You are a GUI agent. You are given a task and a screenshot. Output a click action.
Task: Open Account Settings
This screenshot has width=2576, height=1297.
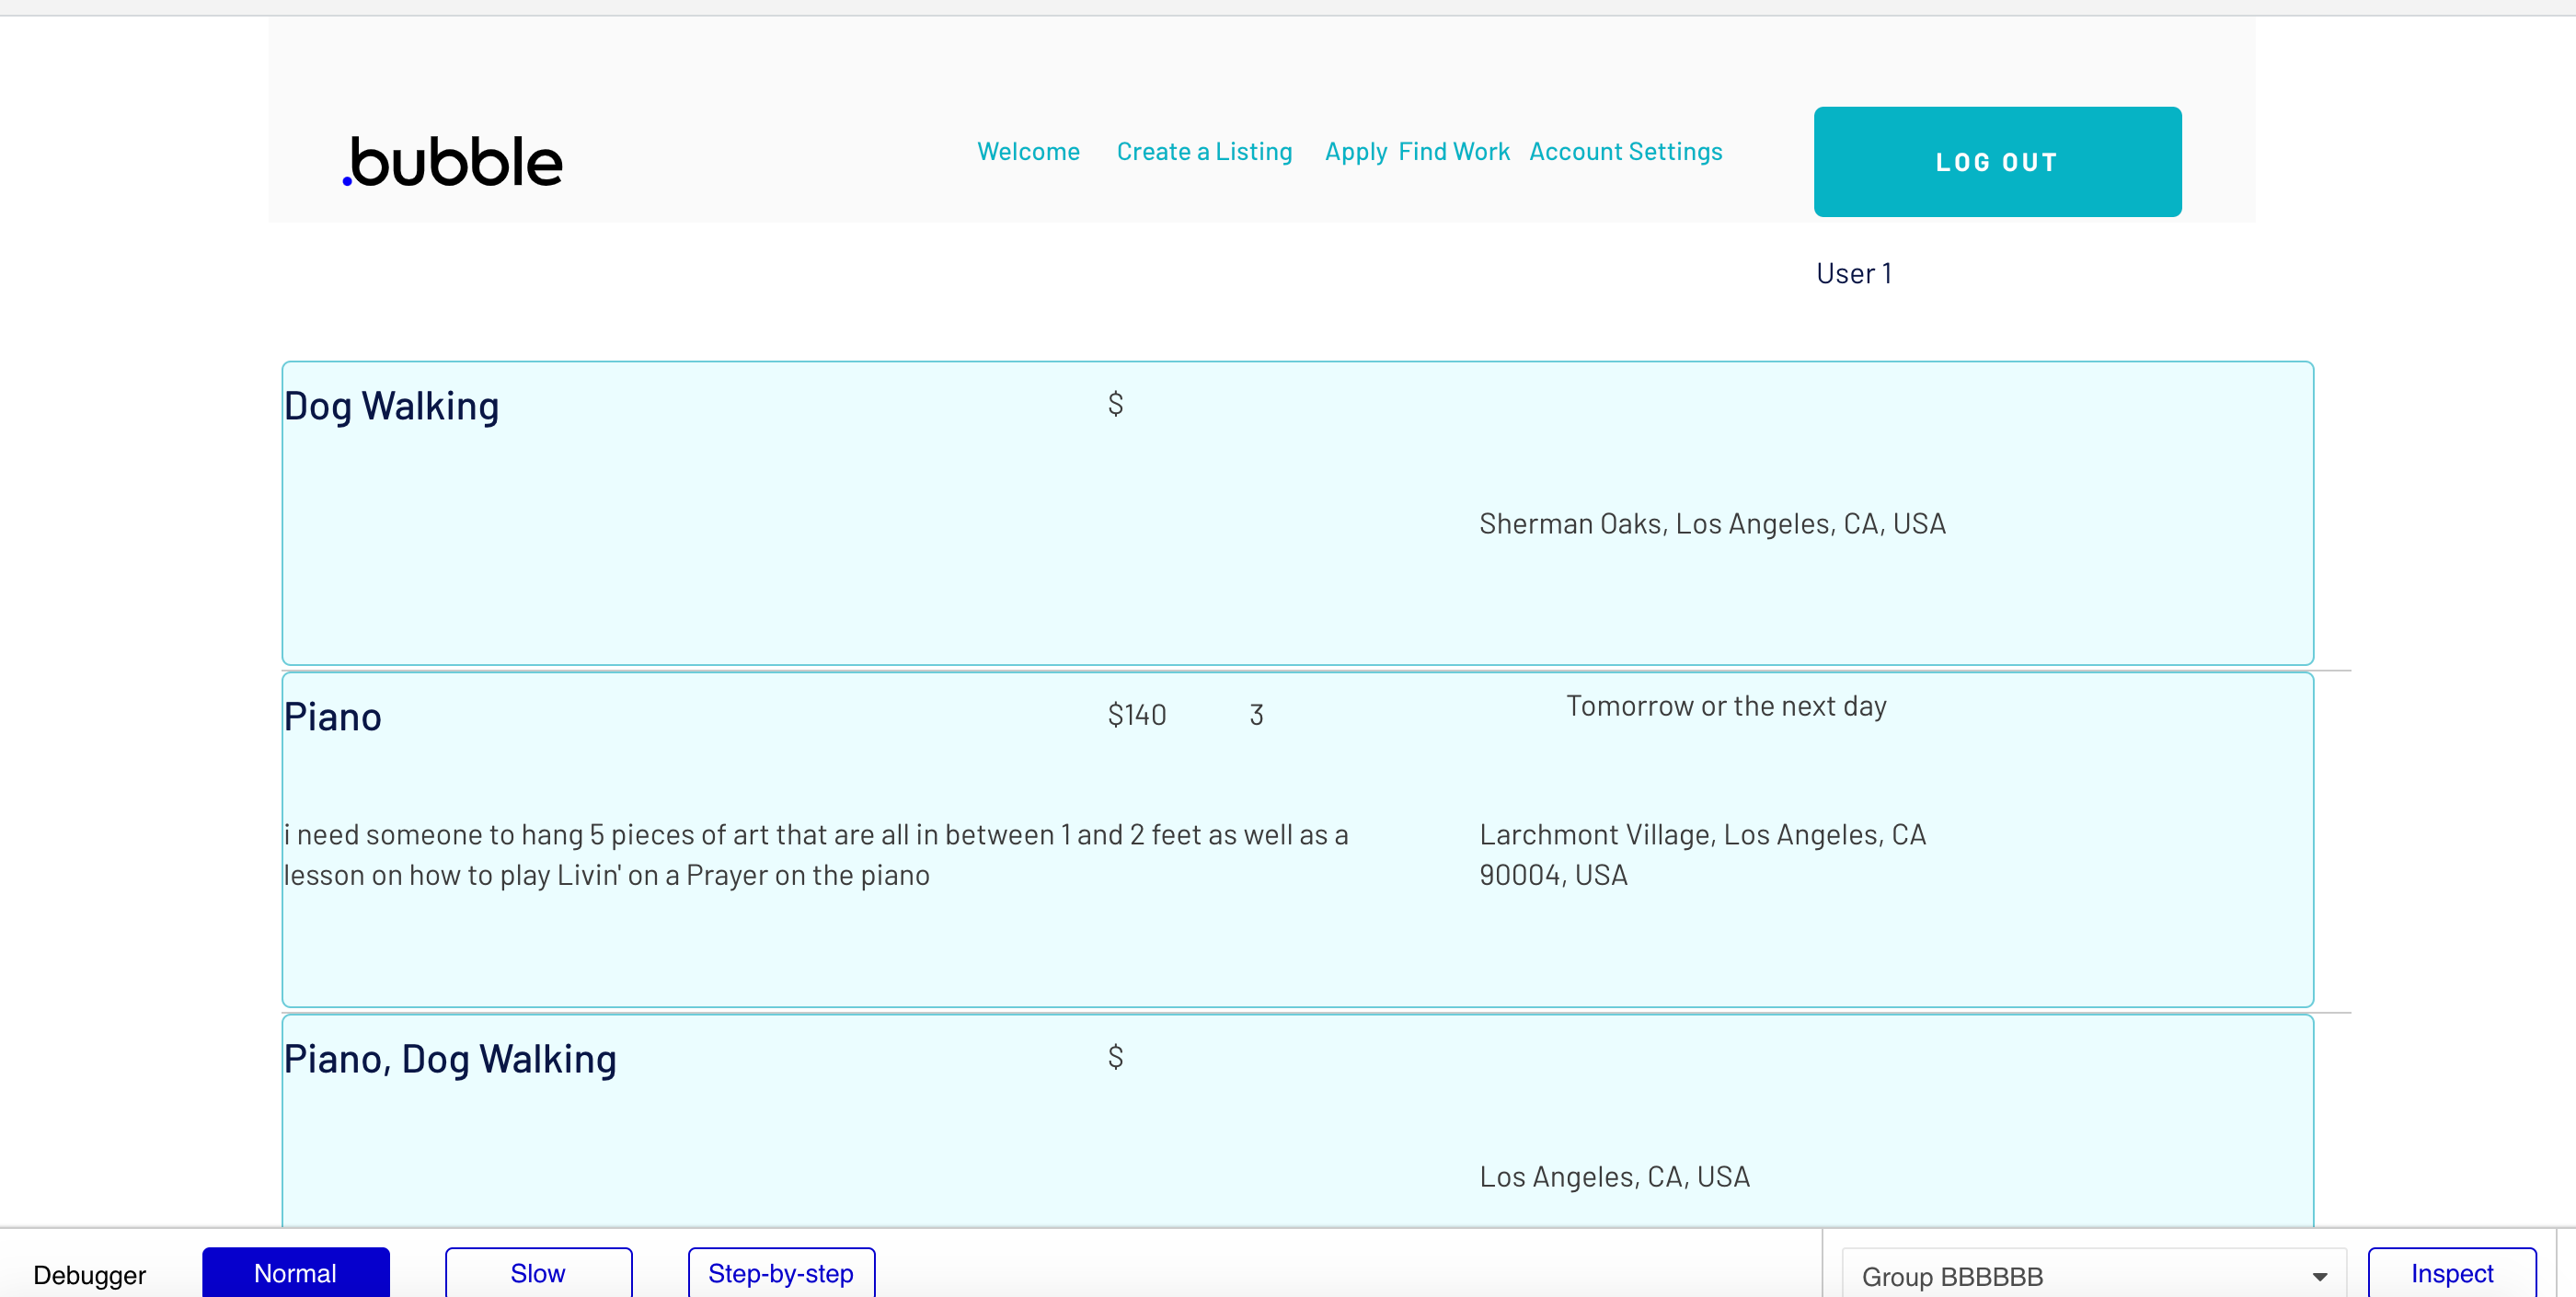pos(1625,152)
